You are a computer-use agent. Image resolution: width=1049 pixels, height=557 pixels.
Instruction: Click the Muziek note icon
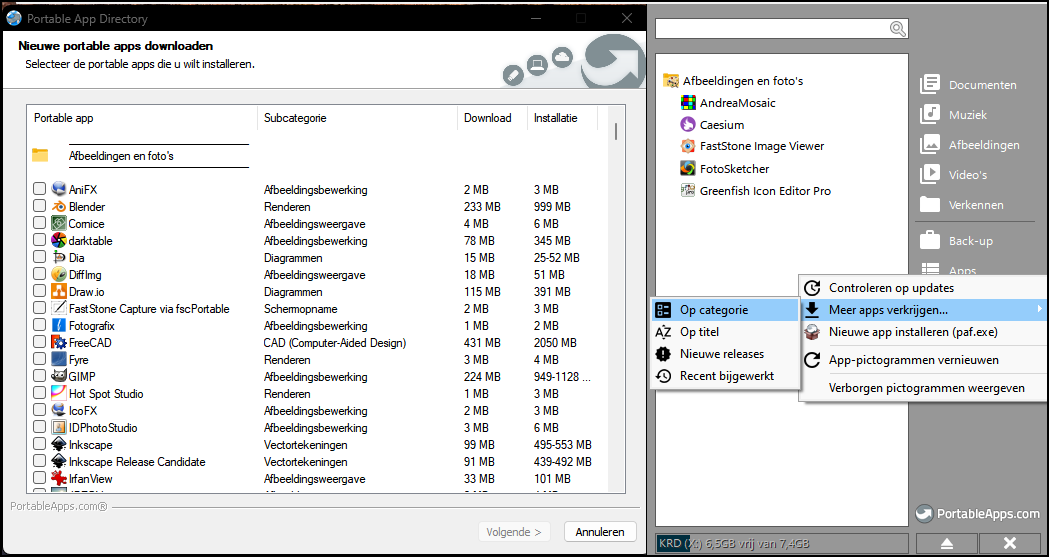tap(930, 114)
